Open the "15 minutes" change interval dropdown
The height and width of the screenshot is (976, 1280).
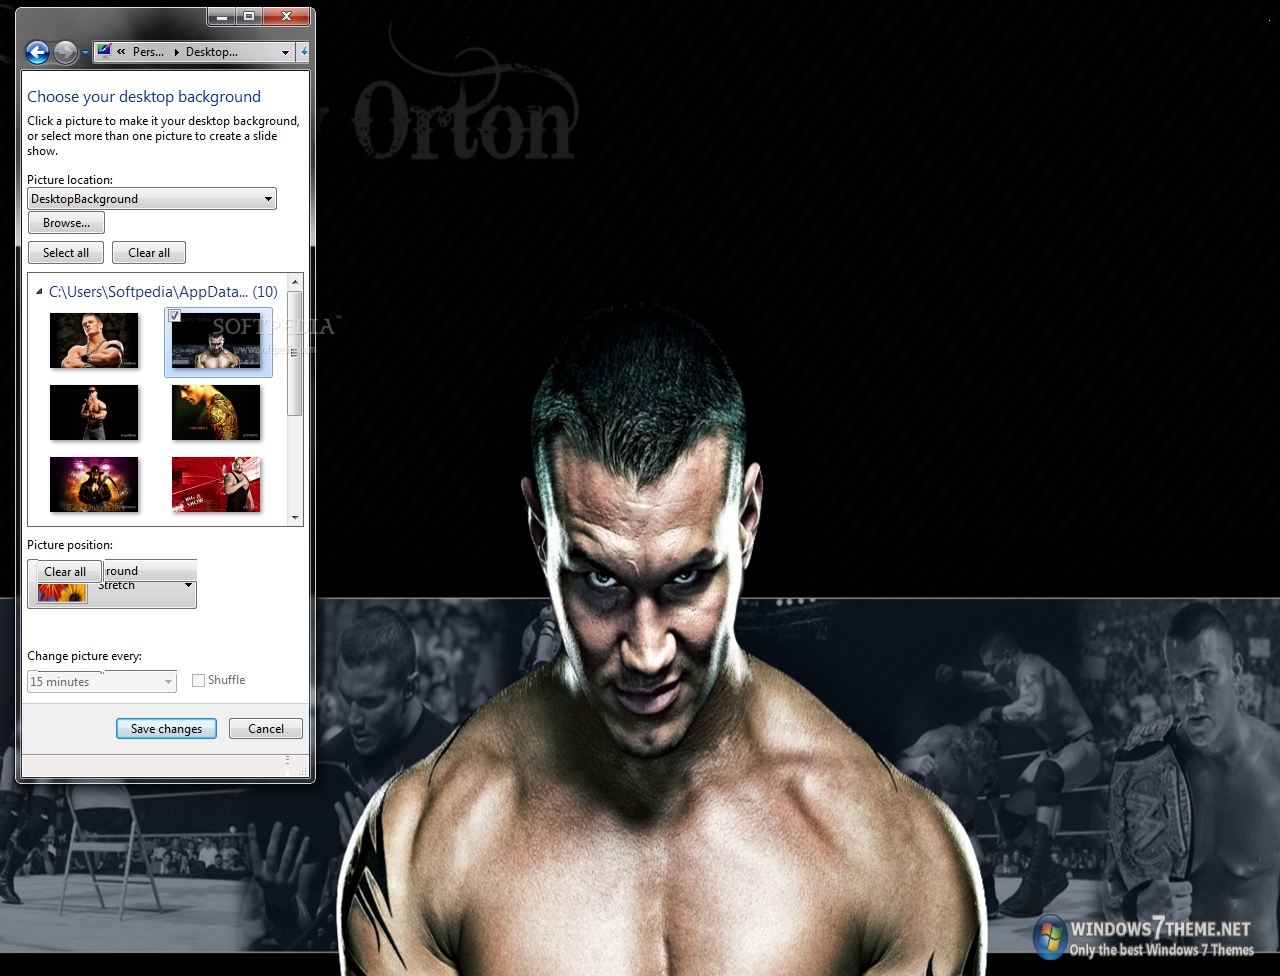coord(102,682)
